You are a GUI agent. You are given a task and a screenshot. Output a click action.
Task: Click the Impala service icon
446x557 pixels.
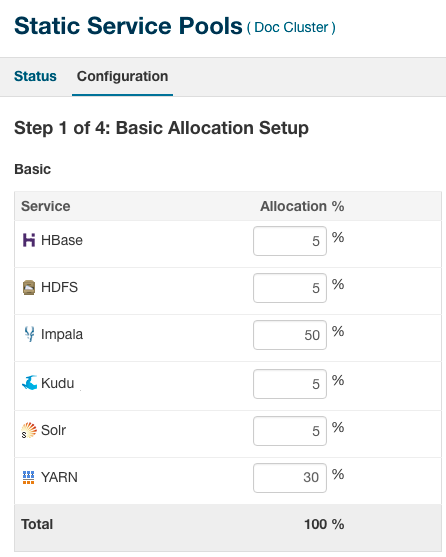click(x=29, y=334)
